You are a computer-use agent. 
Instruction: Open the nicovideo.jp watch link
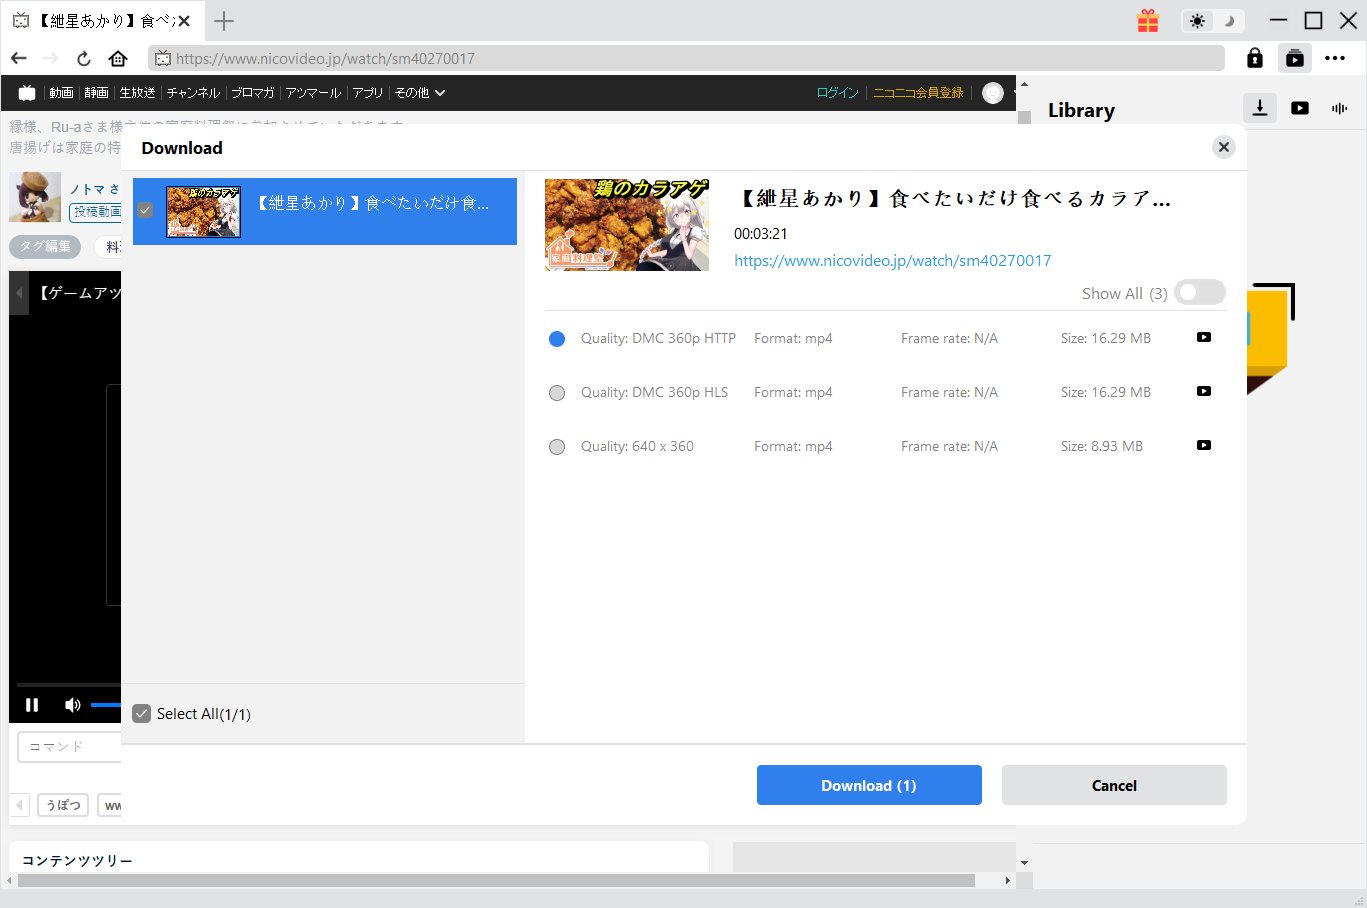tap(892, 261)
